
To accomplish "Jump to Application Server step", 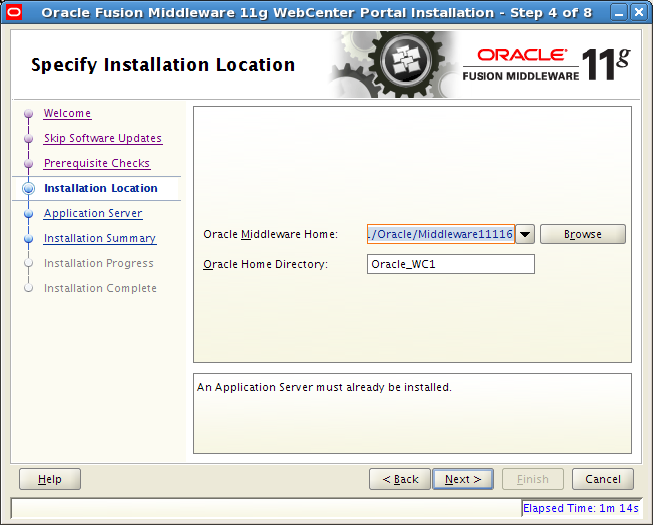I will (x=93, y=213).
